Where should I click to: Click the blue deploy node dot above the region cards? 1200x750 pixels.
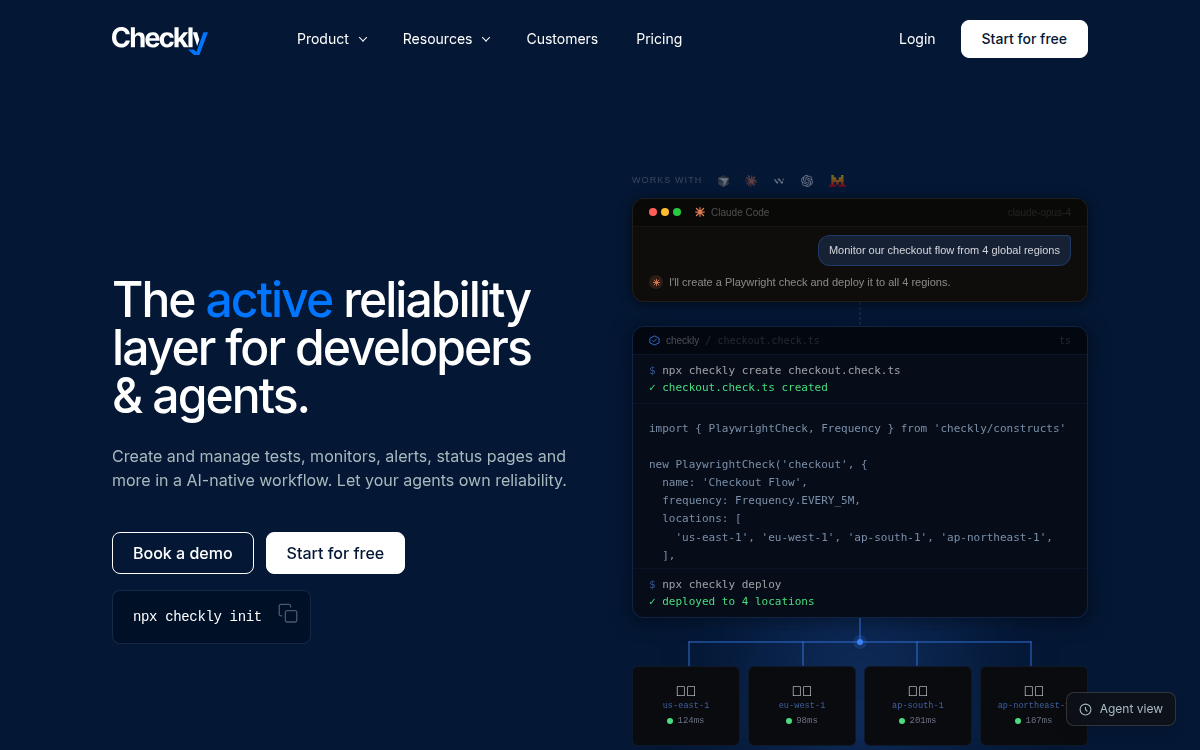click(x=860, y=642)
